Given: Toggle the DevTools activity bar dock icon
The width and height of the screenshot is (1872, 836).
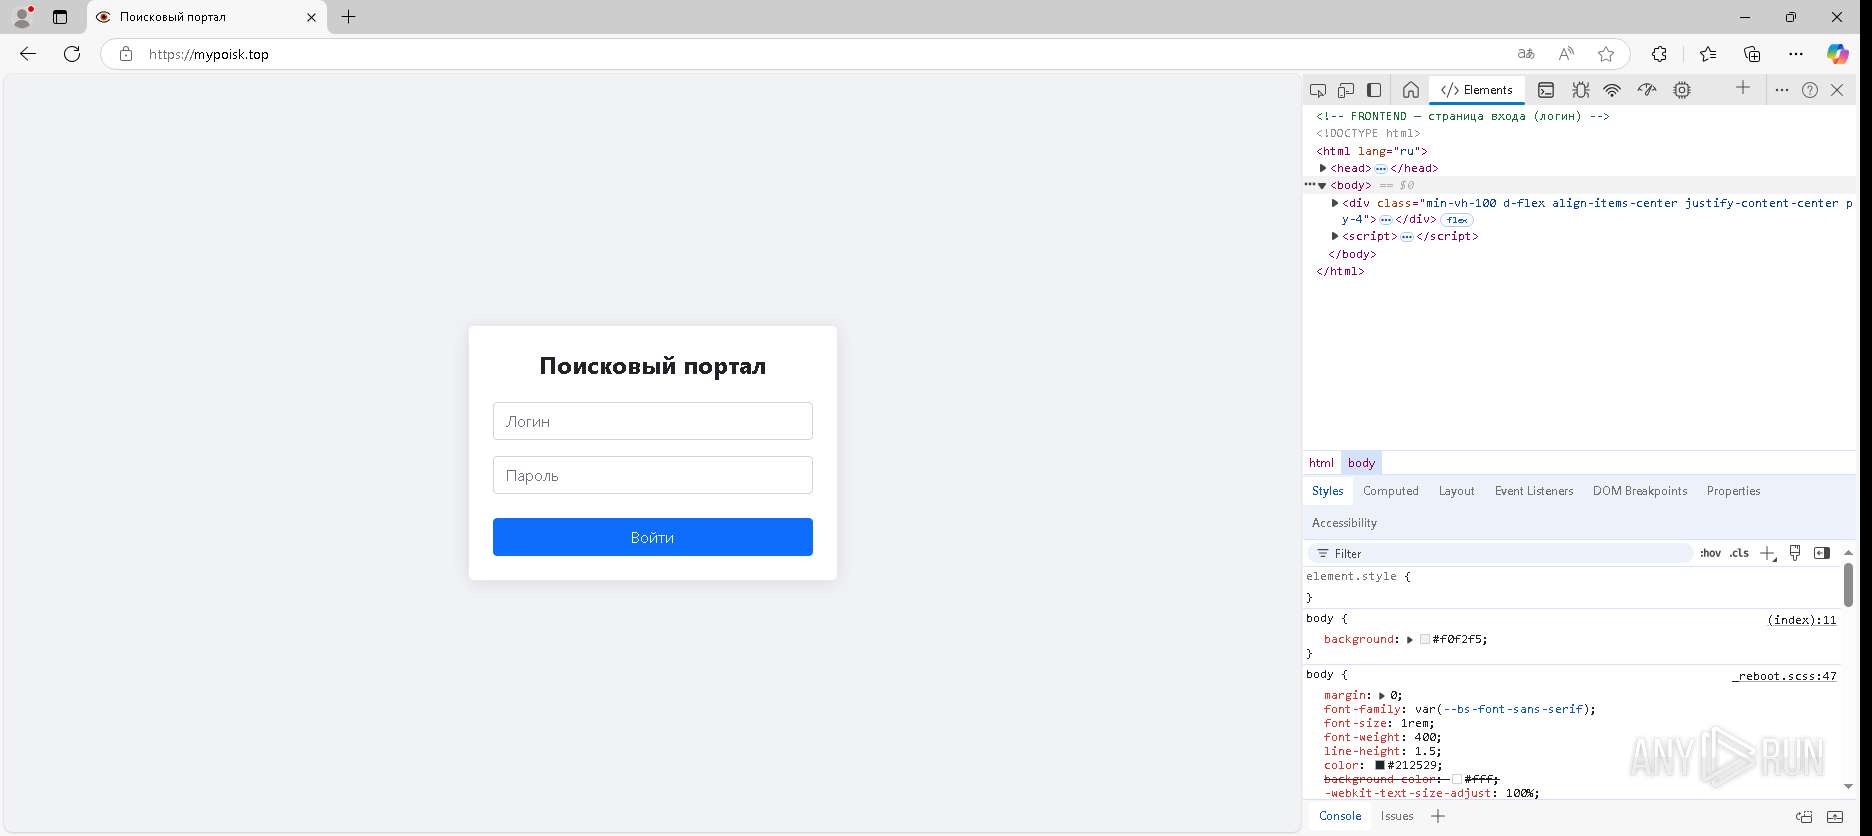Looking at the screenshot, I should (1374, 90).
